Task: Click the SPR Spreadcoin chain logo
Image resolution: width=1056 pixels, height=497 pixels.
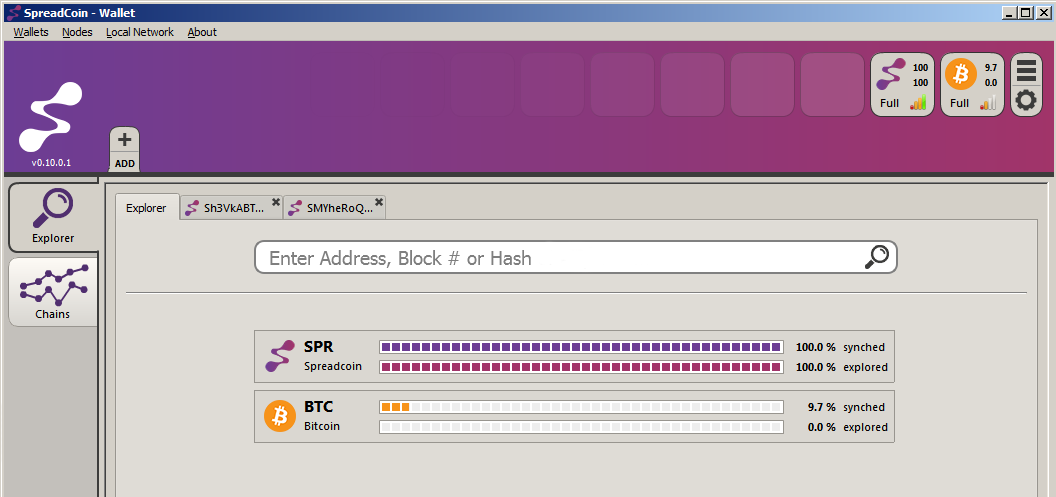Action: pyautogui.click(x=280, y=356)
